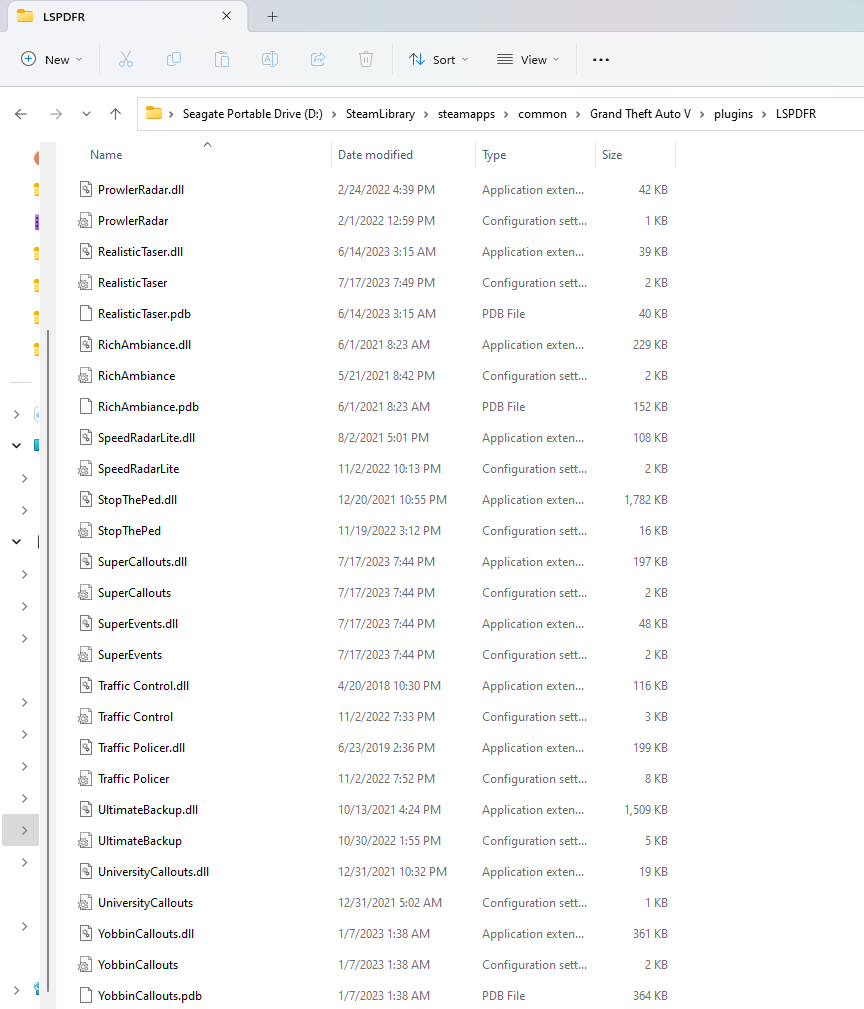Select the Traffic Control.dll file name

(x=143, y=686)
